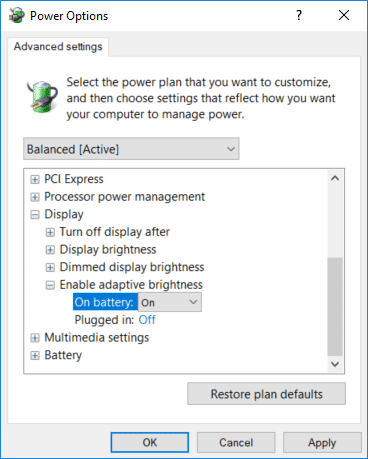This screenshot has height=459, width=368.
Task: Click Restore plan defaults button
Action: (x=266, y=394)
